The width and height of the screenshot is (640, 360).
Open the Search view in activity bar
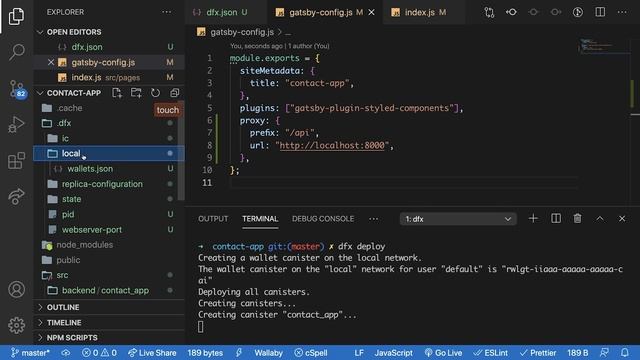16,52
